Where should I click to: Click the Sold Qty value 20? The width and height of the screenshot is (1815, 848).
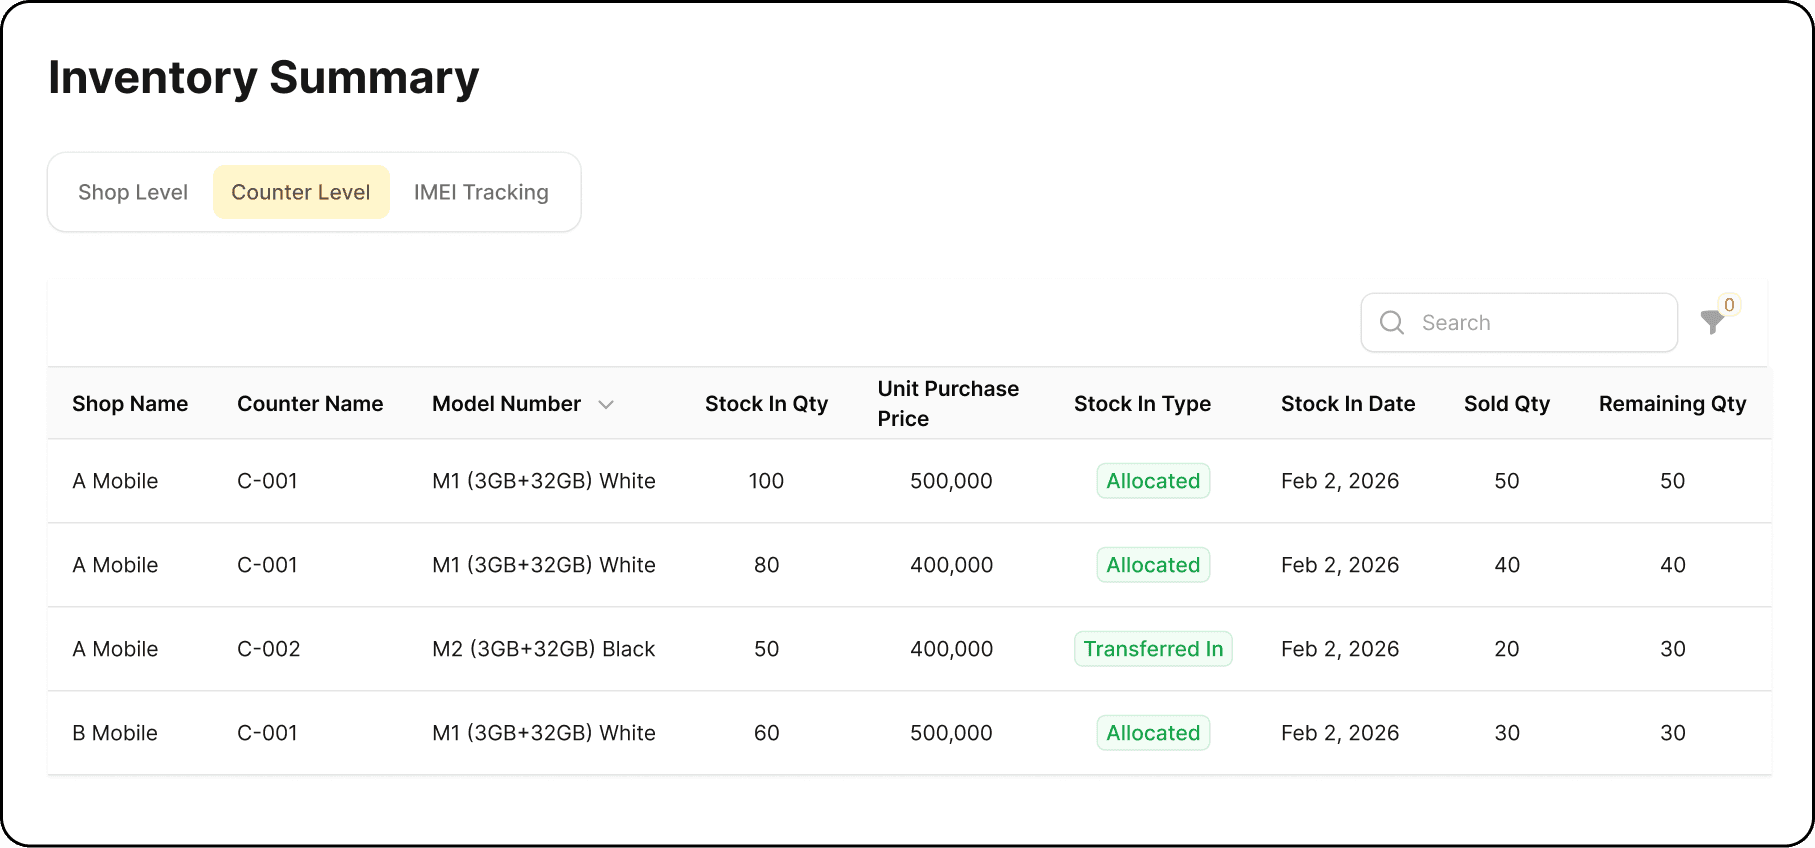(x=1507, y=649)
